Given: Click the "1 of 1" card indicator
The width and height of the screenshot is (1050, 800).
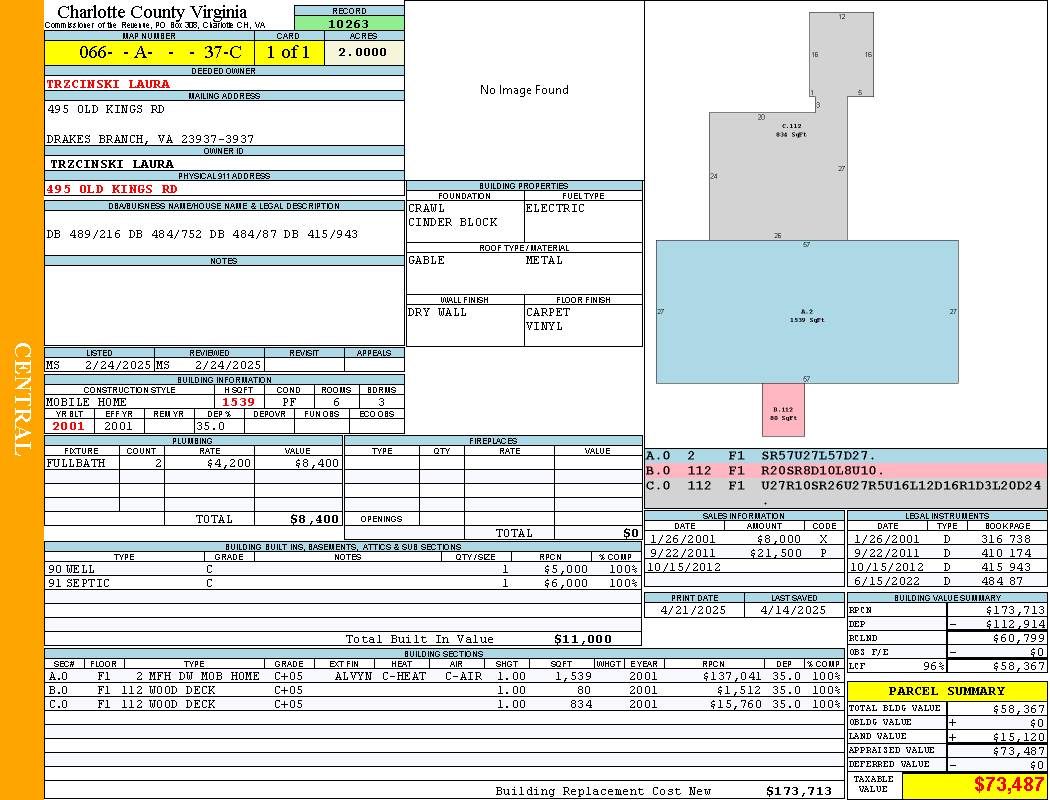Looking at the screenshot, I should (288, 53).
